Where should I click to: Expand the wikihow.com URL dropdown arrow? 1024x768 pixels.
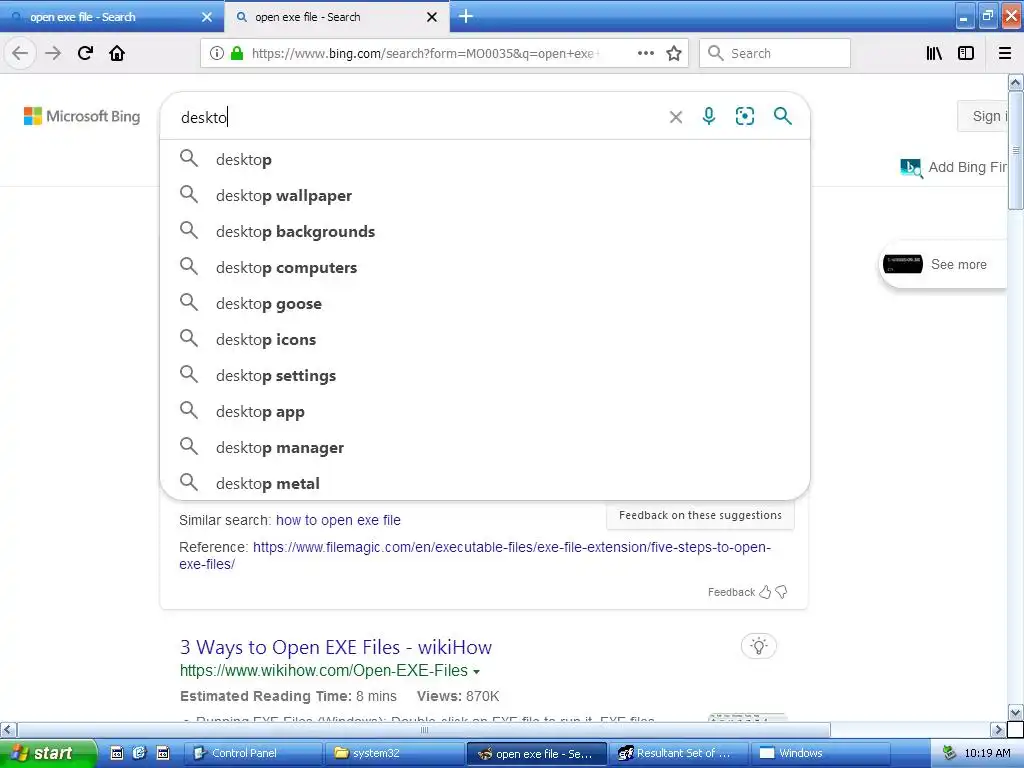coord(477,671)
